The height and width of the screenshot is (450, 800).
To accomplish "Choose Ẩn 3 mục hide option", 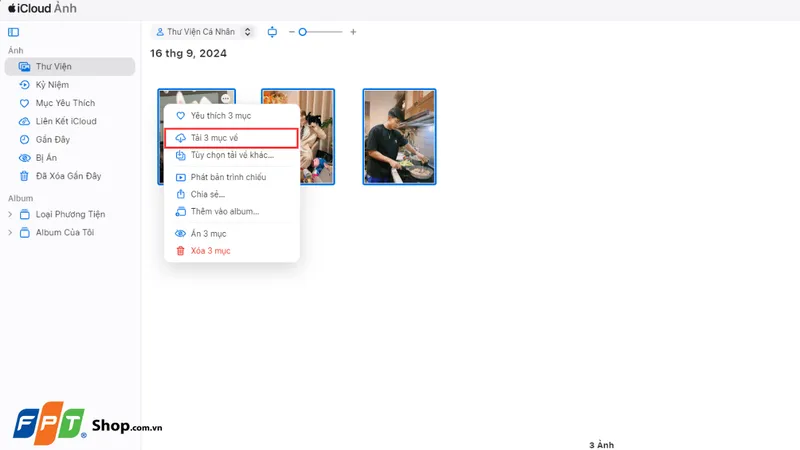I will pyautogui.click(x=232, y=234).
